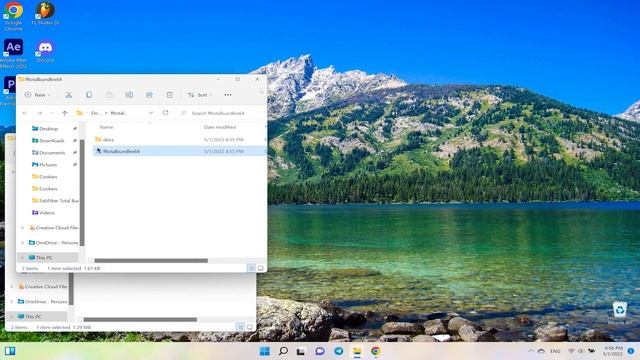Click the Paste icon in Explorer toolbar

pyautogui.click(x=109, y=95)
